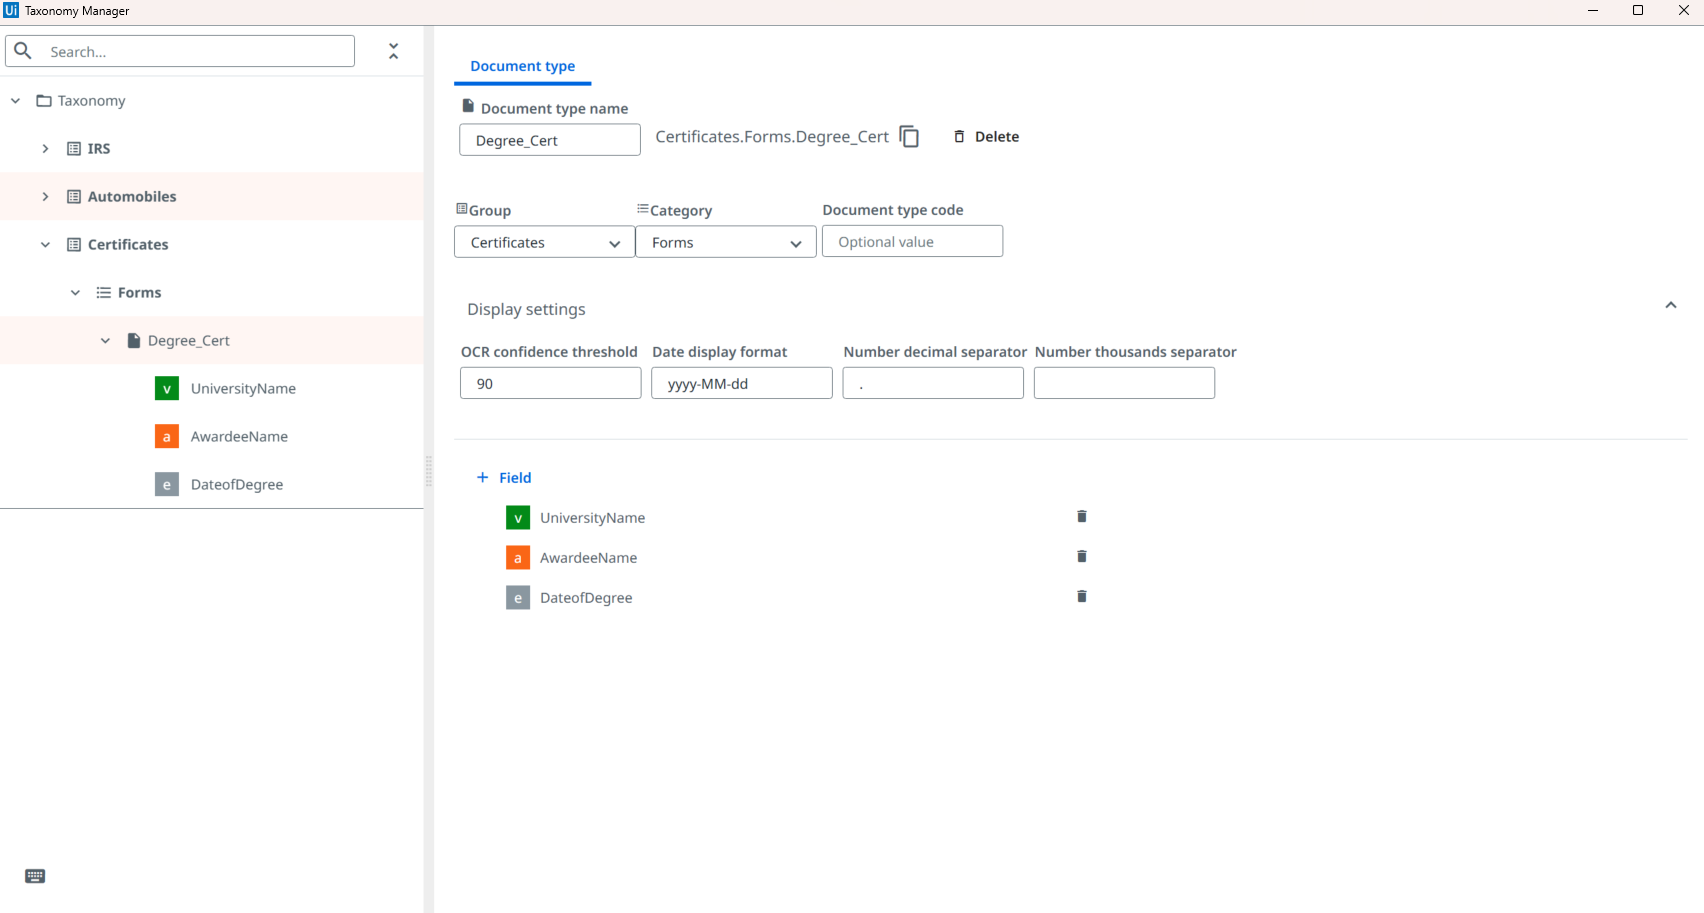The width and height of the screenshot is (1704, 913).
Task: Add a new Field
Action: [504, 477]
